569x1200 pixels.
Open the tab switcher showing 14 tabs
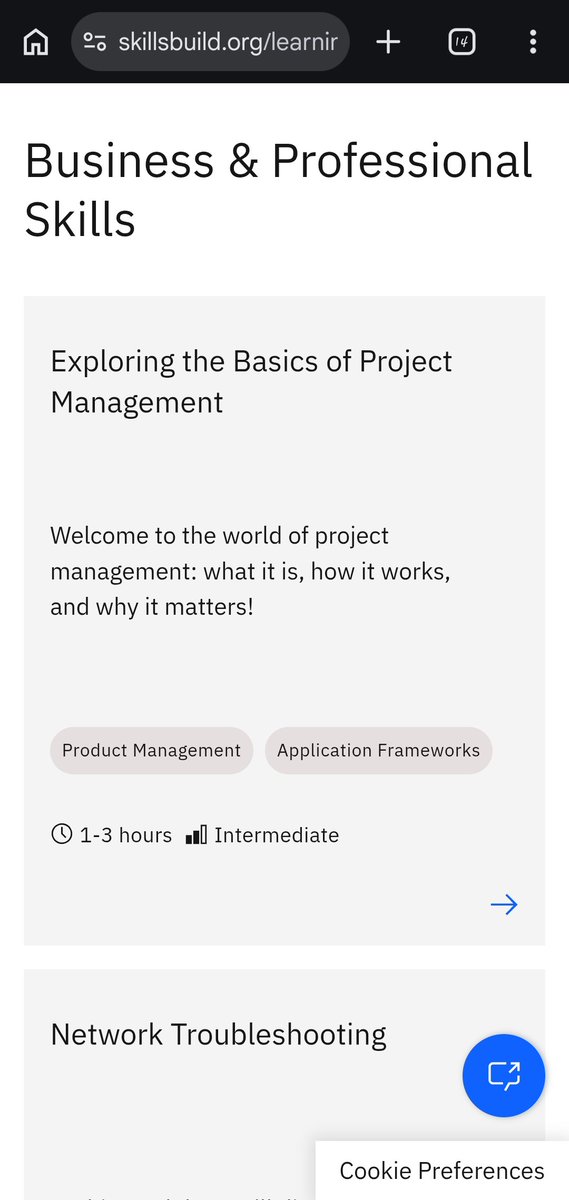[x=462, y=42]
